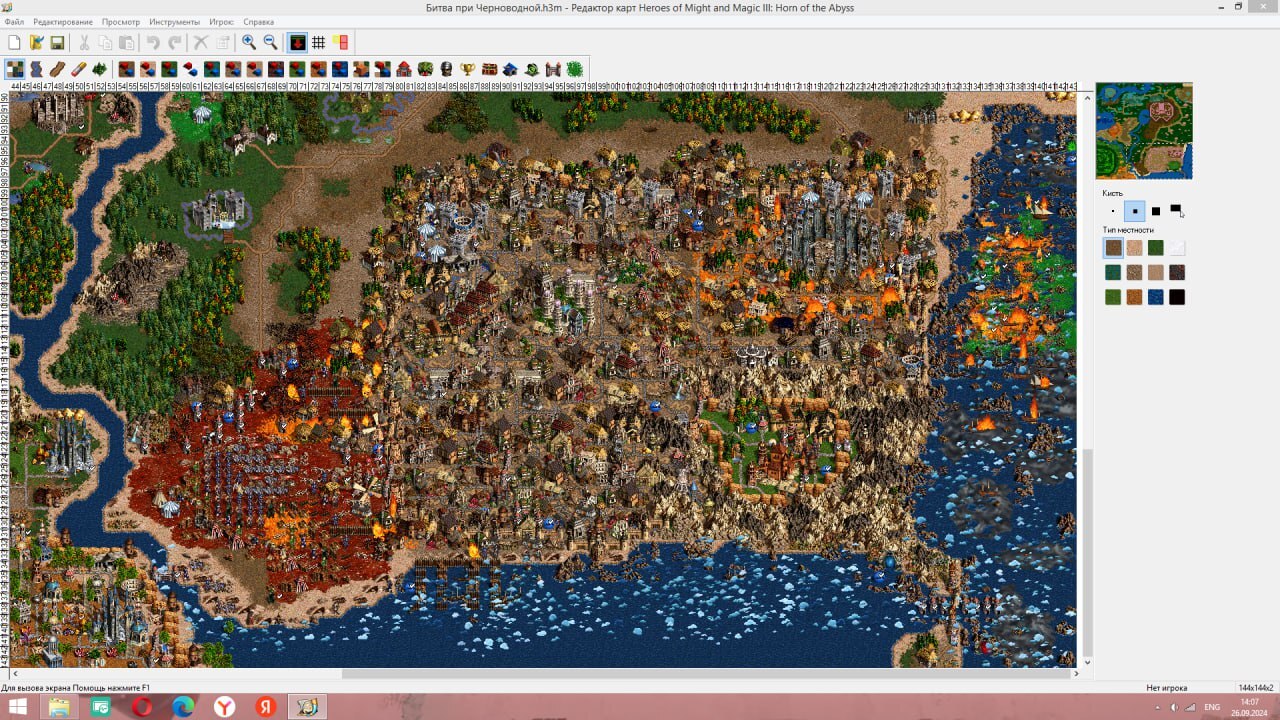The width and height of the screenshot is (1280, 720).
Task: Zoom in with the magnifier plus icon
Action: pos(249,42)
